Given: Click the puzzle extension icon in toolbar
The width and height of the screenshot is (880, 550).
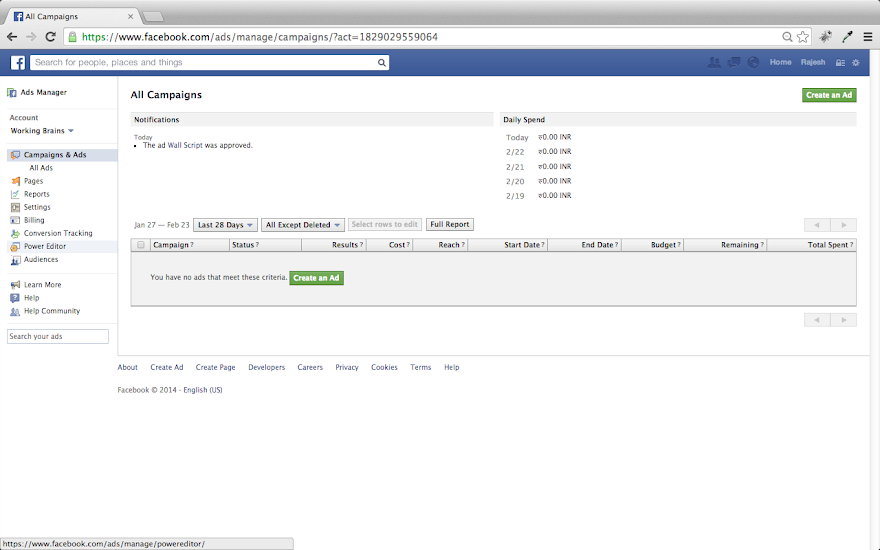Looking at the screenshot, I should (825, 37).
